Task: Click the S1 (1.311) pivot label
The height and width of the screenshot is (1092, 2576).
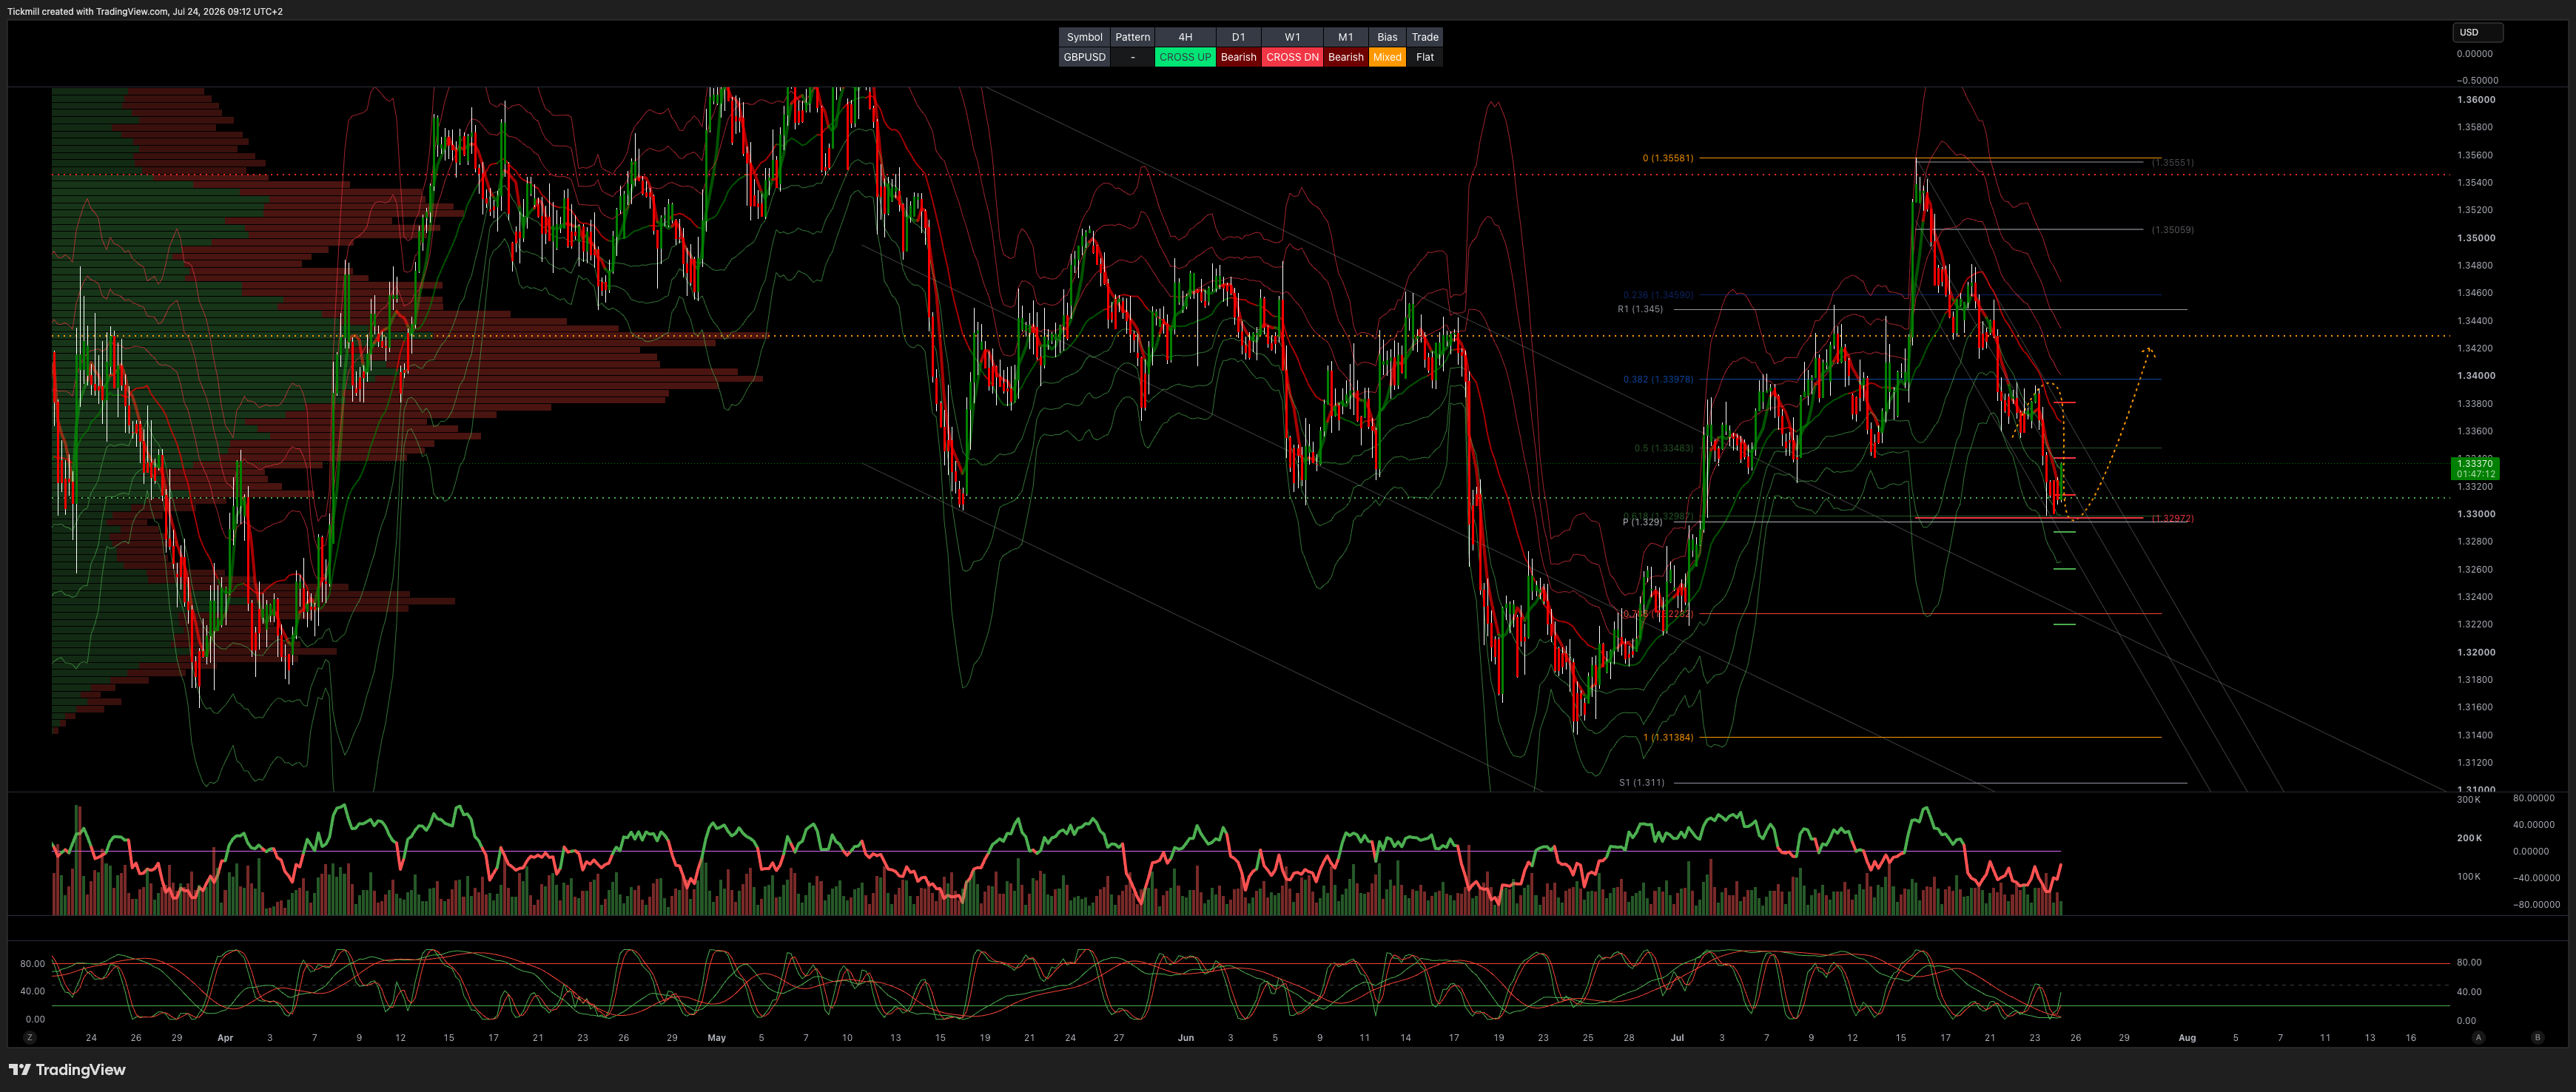Action: point(1642,782)
